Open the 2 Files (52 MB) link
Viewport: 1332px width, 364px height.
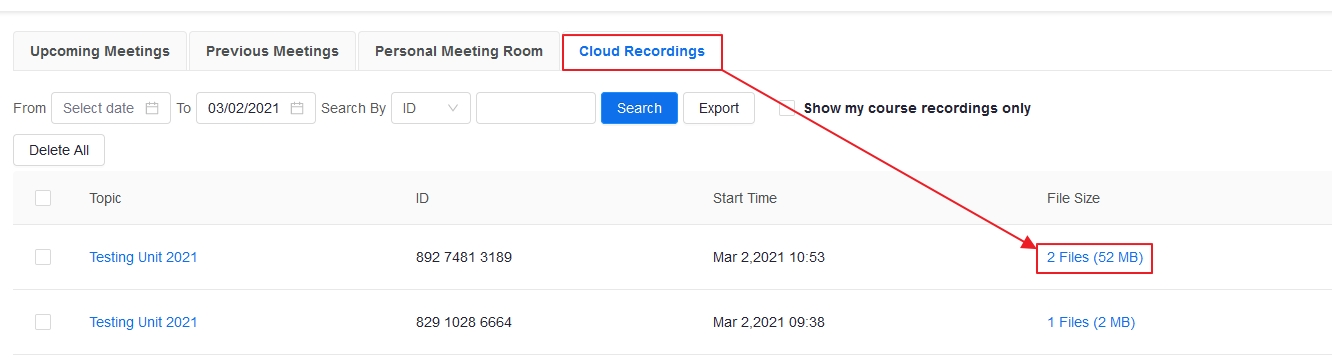point(1094,257)
